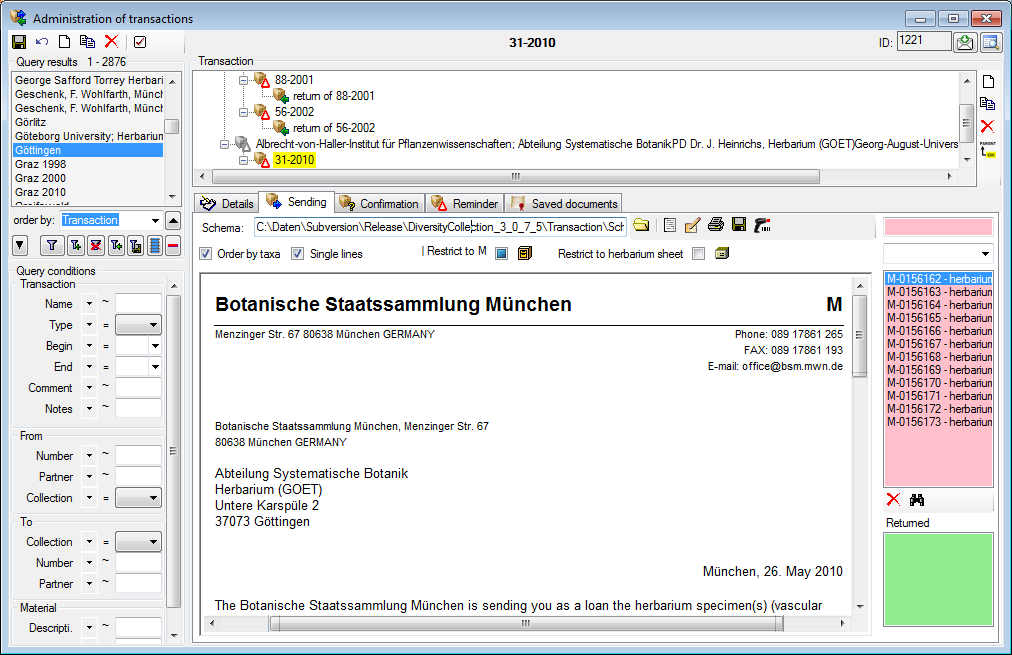Save the document with the Sending toolbar's floppy icon
1012x655 pixels.
739,225
